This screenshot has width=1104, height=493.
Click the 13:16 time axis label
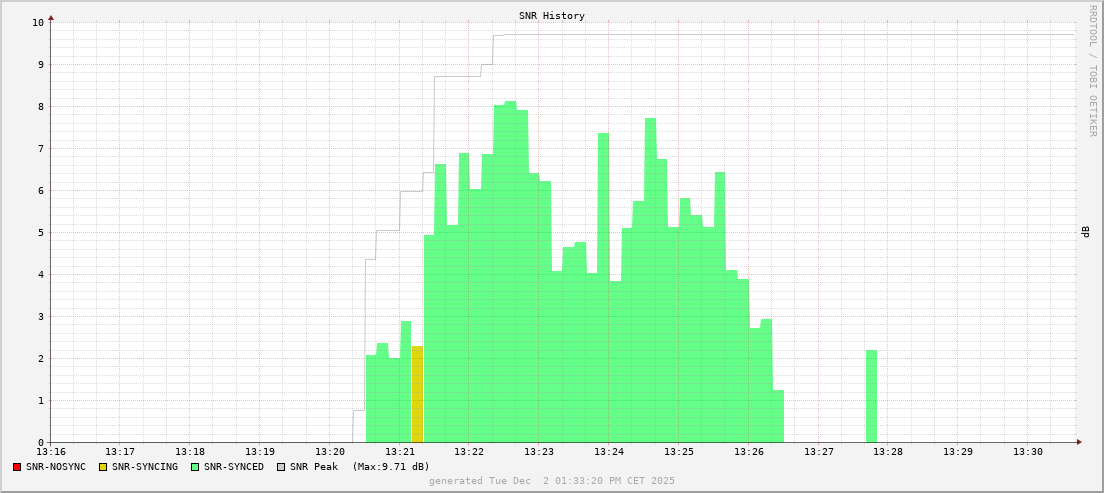51,453
